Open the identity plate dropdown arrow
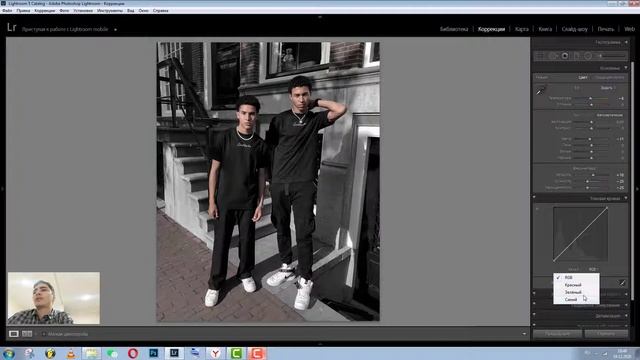The width and height of the screenshot is (640, 360). (x=116, y=29)
